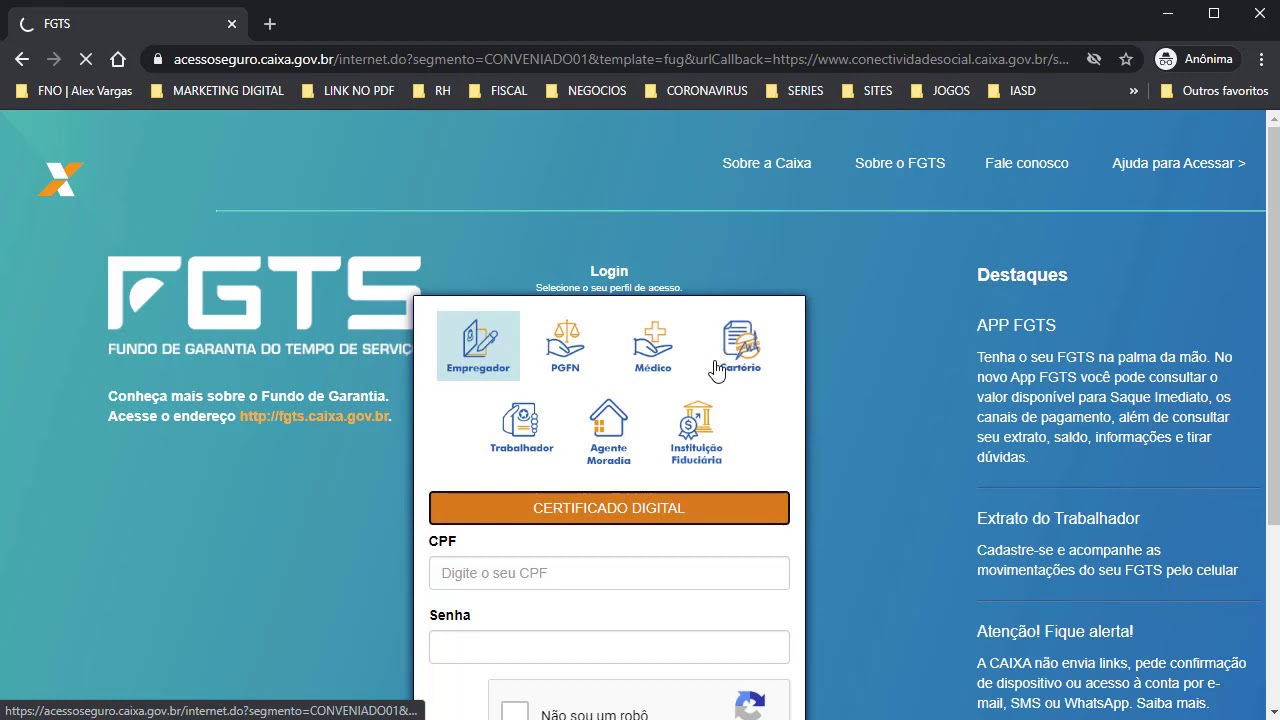Open FNO | Alex Vargas bookmark folder
The width and height of the screenshot is (1280, 720).
point(74,91)
